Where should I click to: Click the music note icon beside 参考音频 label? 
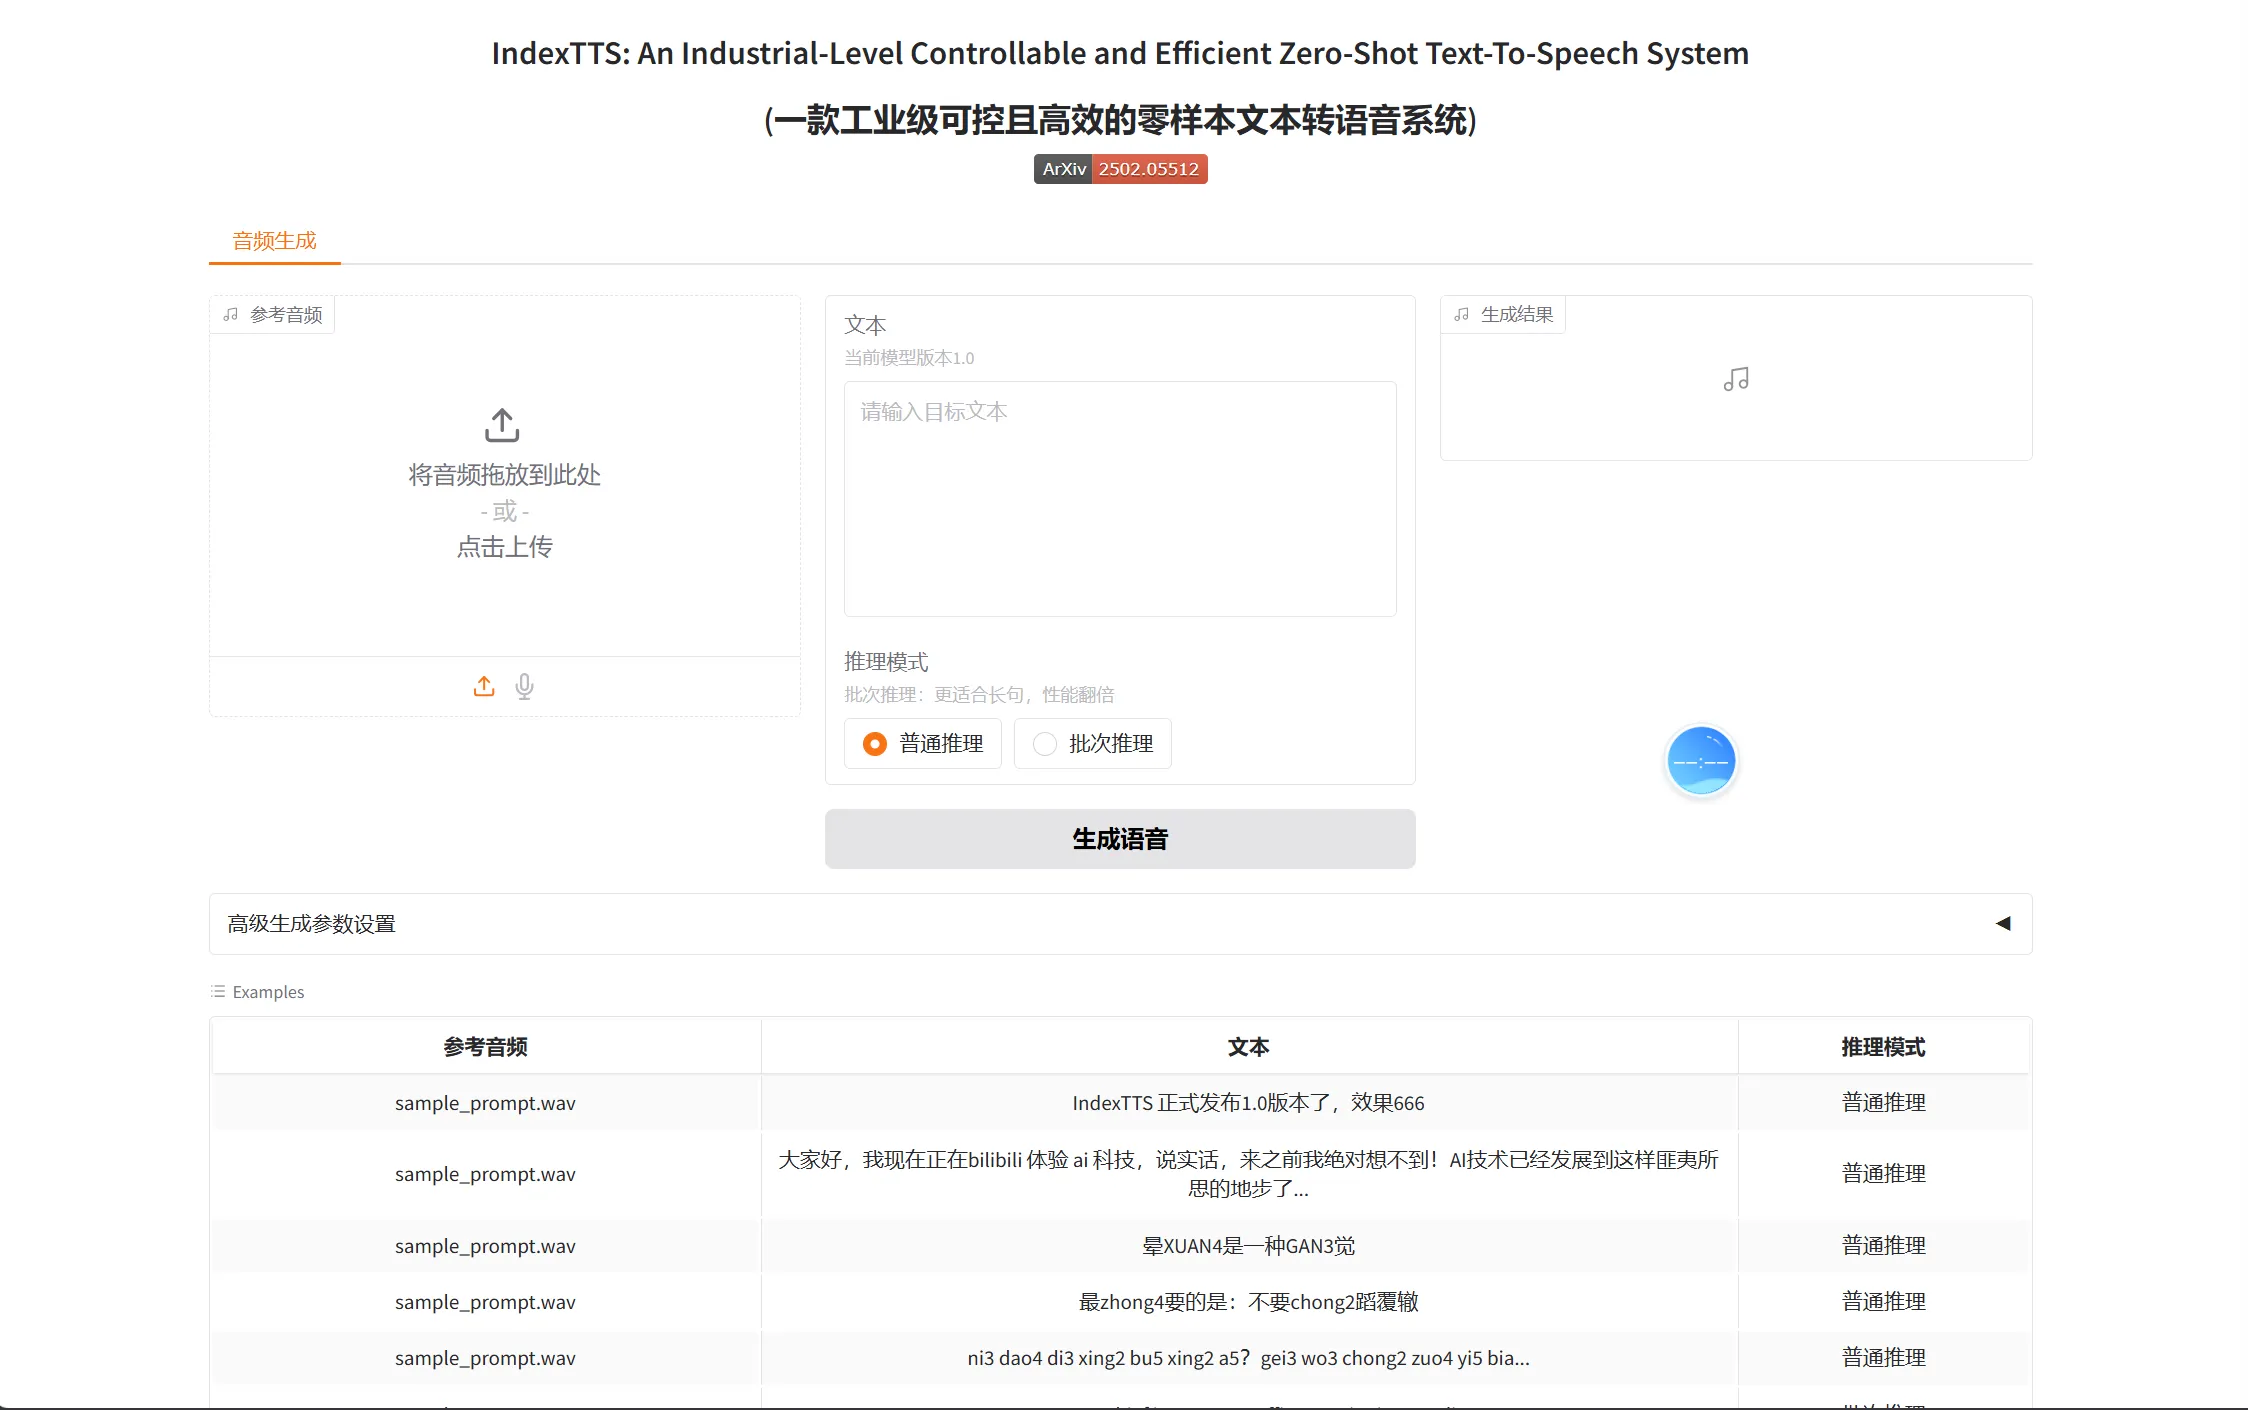[x=231, y=315]
